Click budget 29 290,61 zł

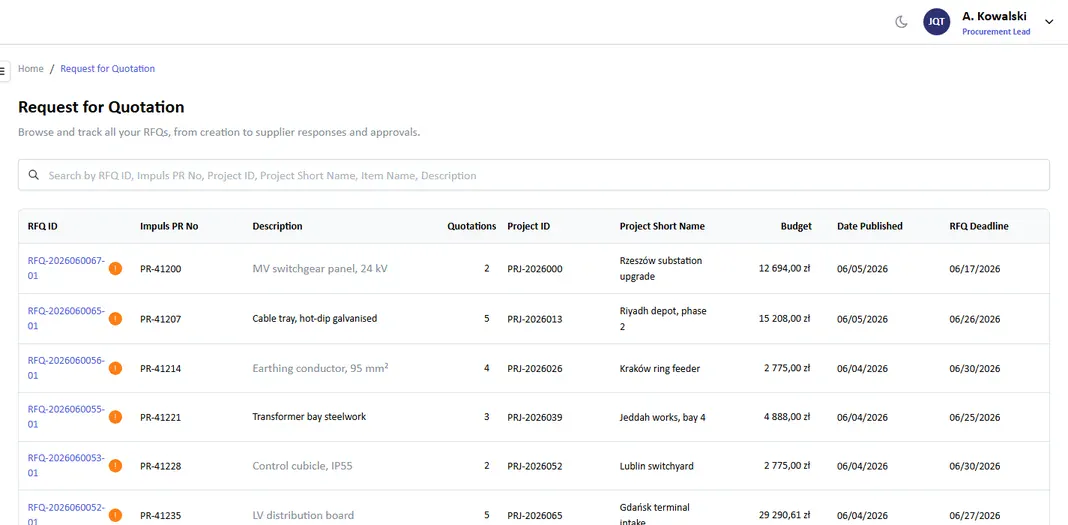[x=784, y=515]
